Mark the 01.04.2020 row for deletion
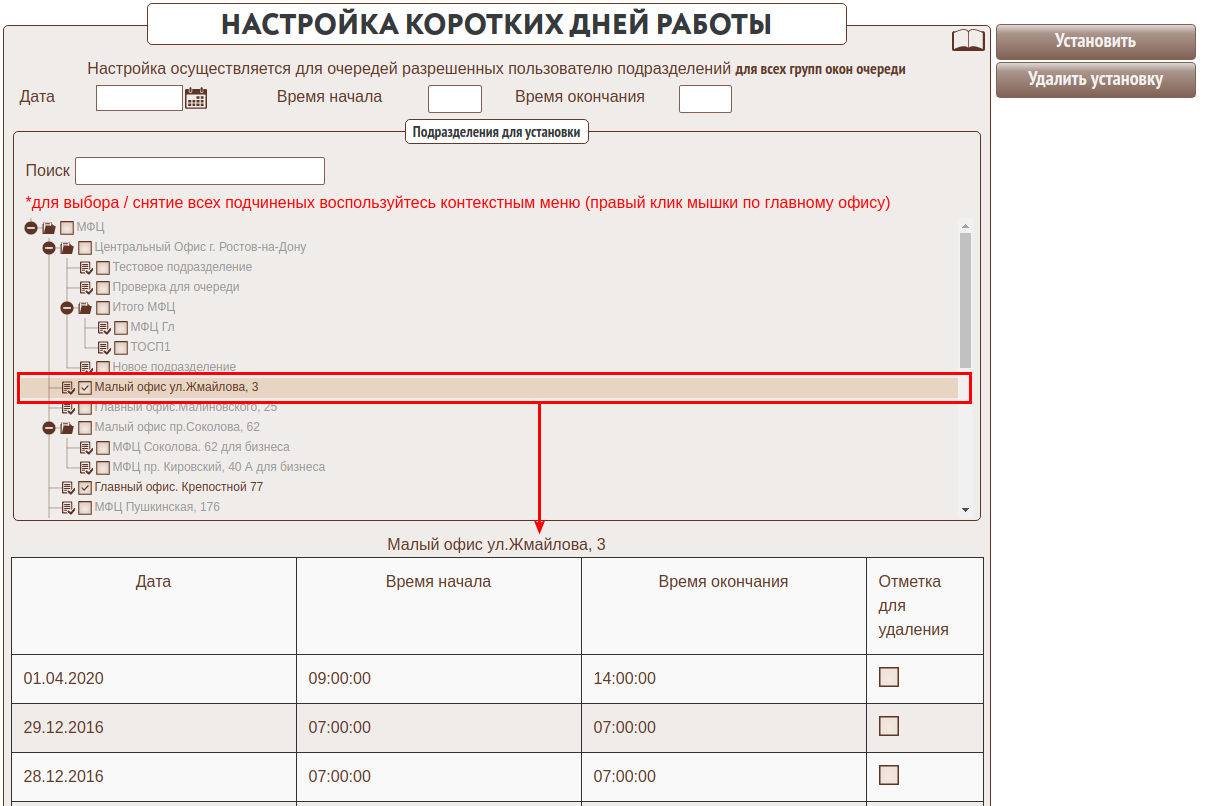 tap(888, 678)
